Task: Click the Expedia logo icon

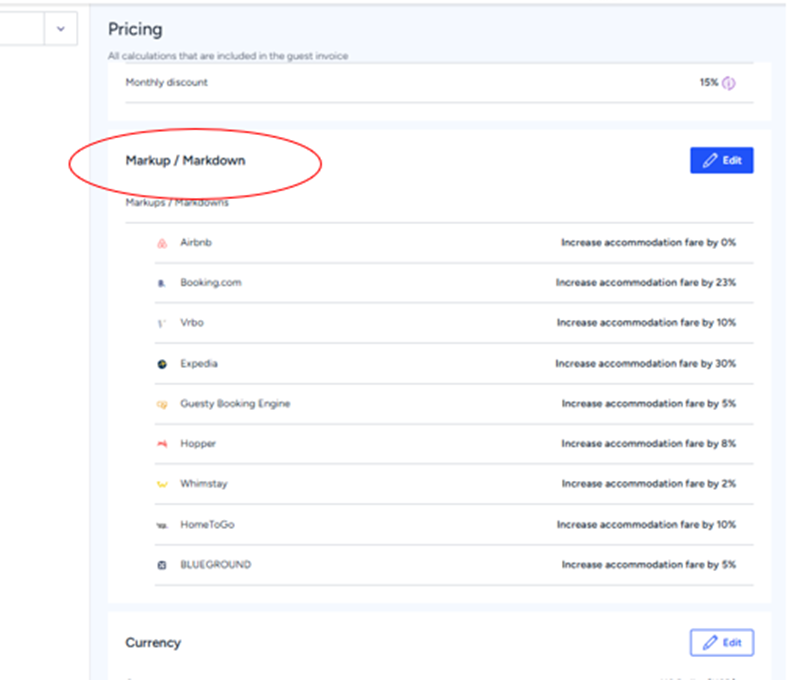Action: click(162, 364)
